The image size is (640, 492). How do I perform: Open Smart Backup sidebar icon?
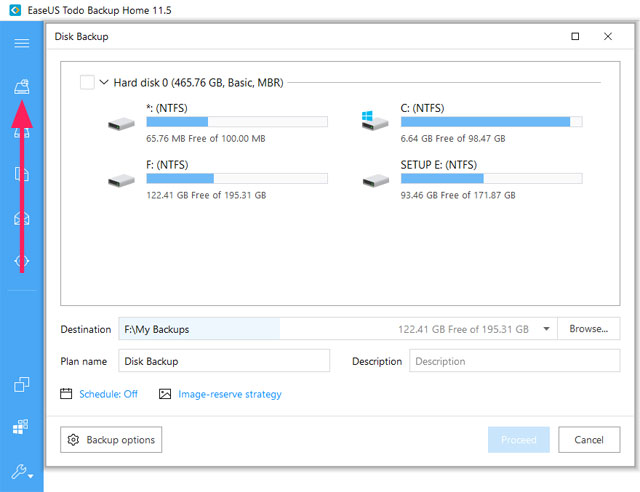click(22, 261)
